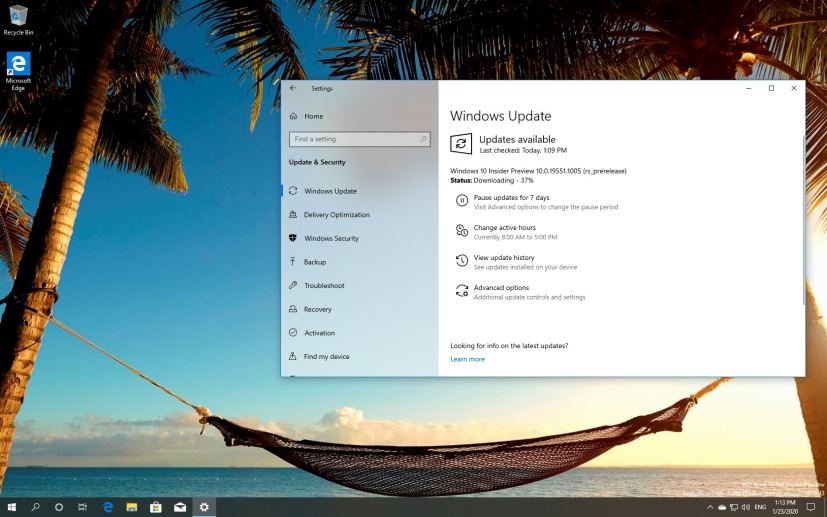
Task: Open the notification Action Center icon
Action: coord(811,507)
